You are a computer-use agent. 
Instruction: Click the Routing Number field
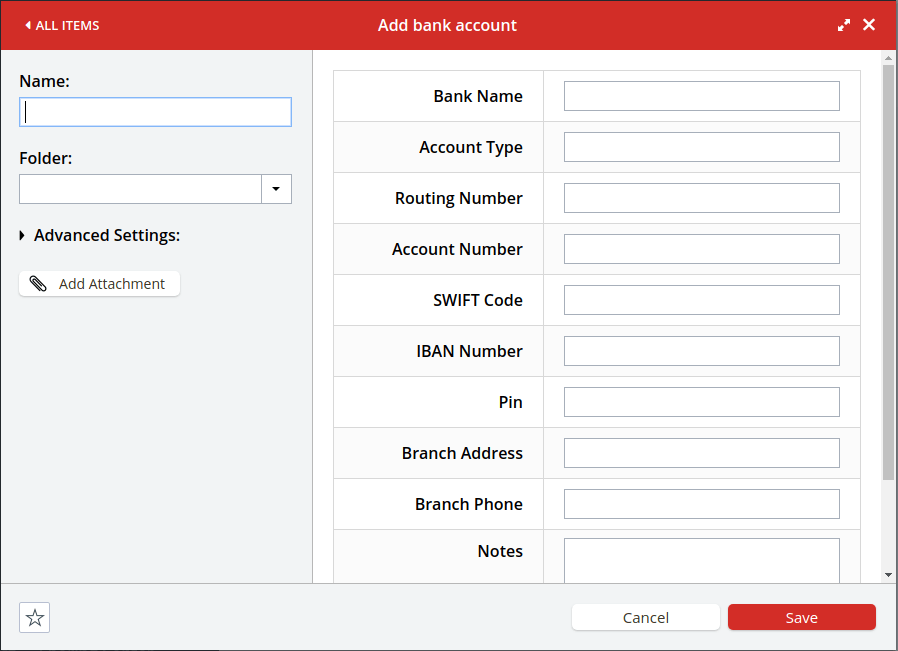click(x=702, y=198)
